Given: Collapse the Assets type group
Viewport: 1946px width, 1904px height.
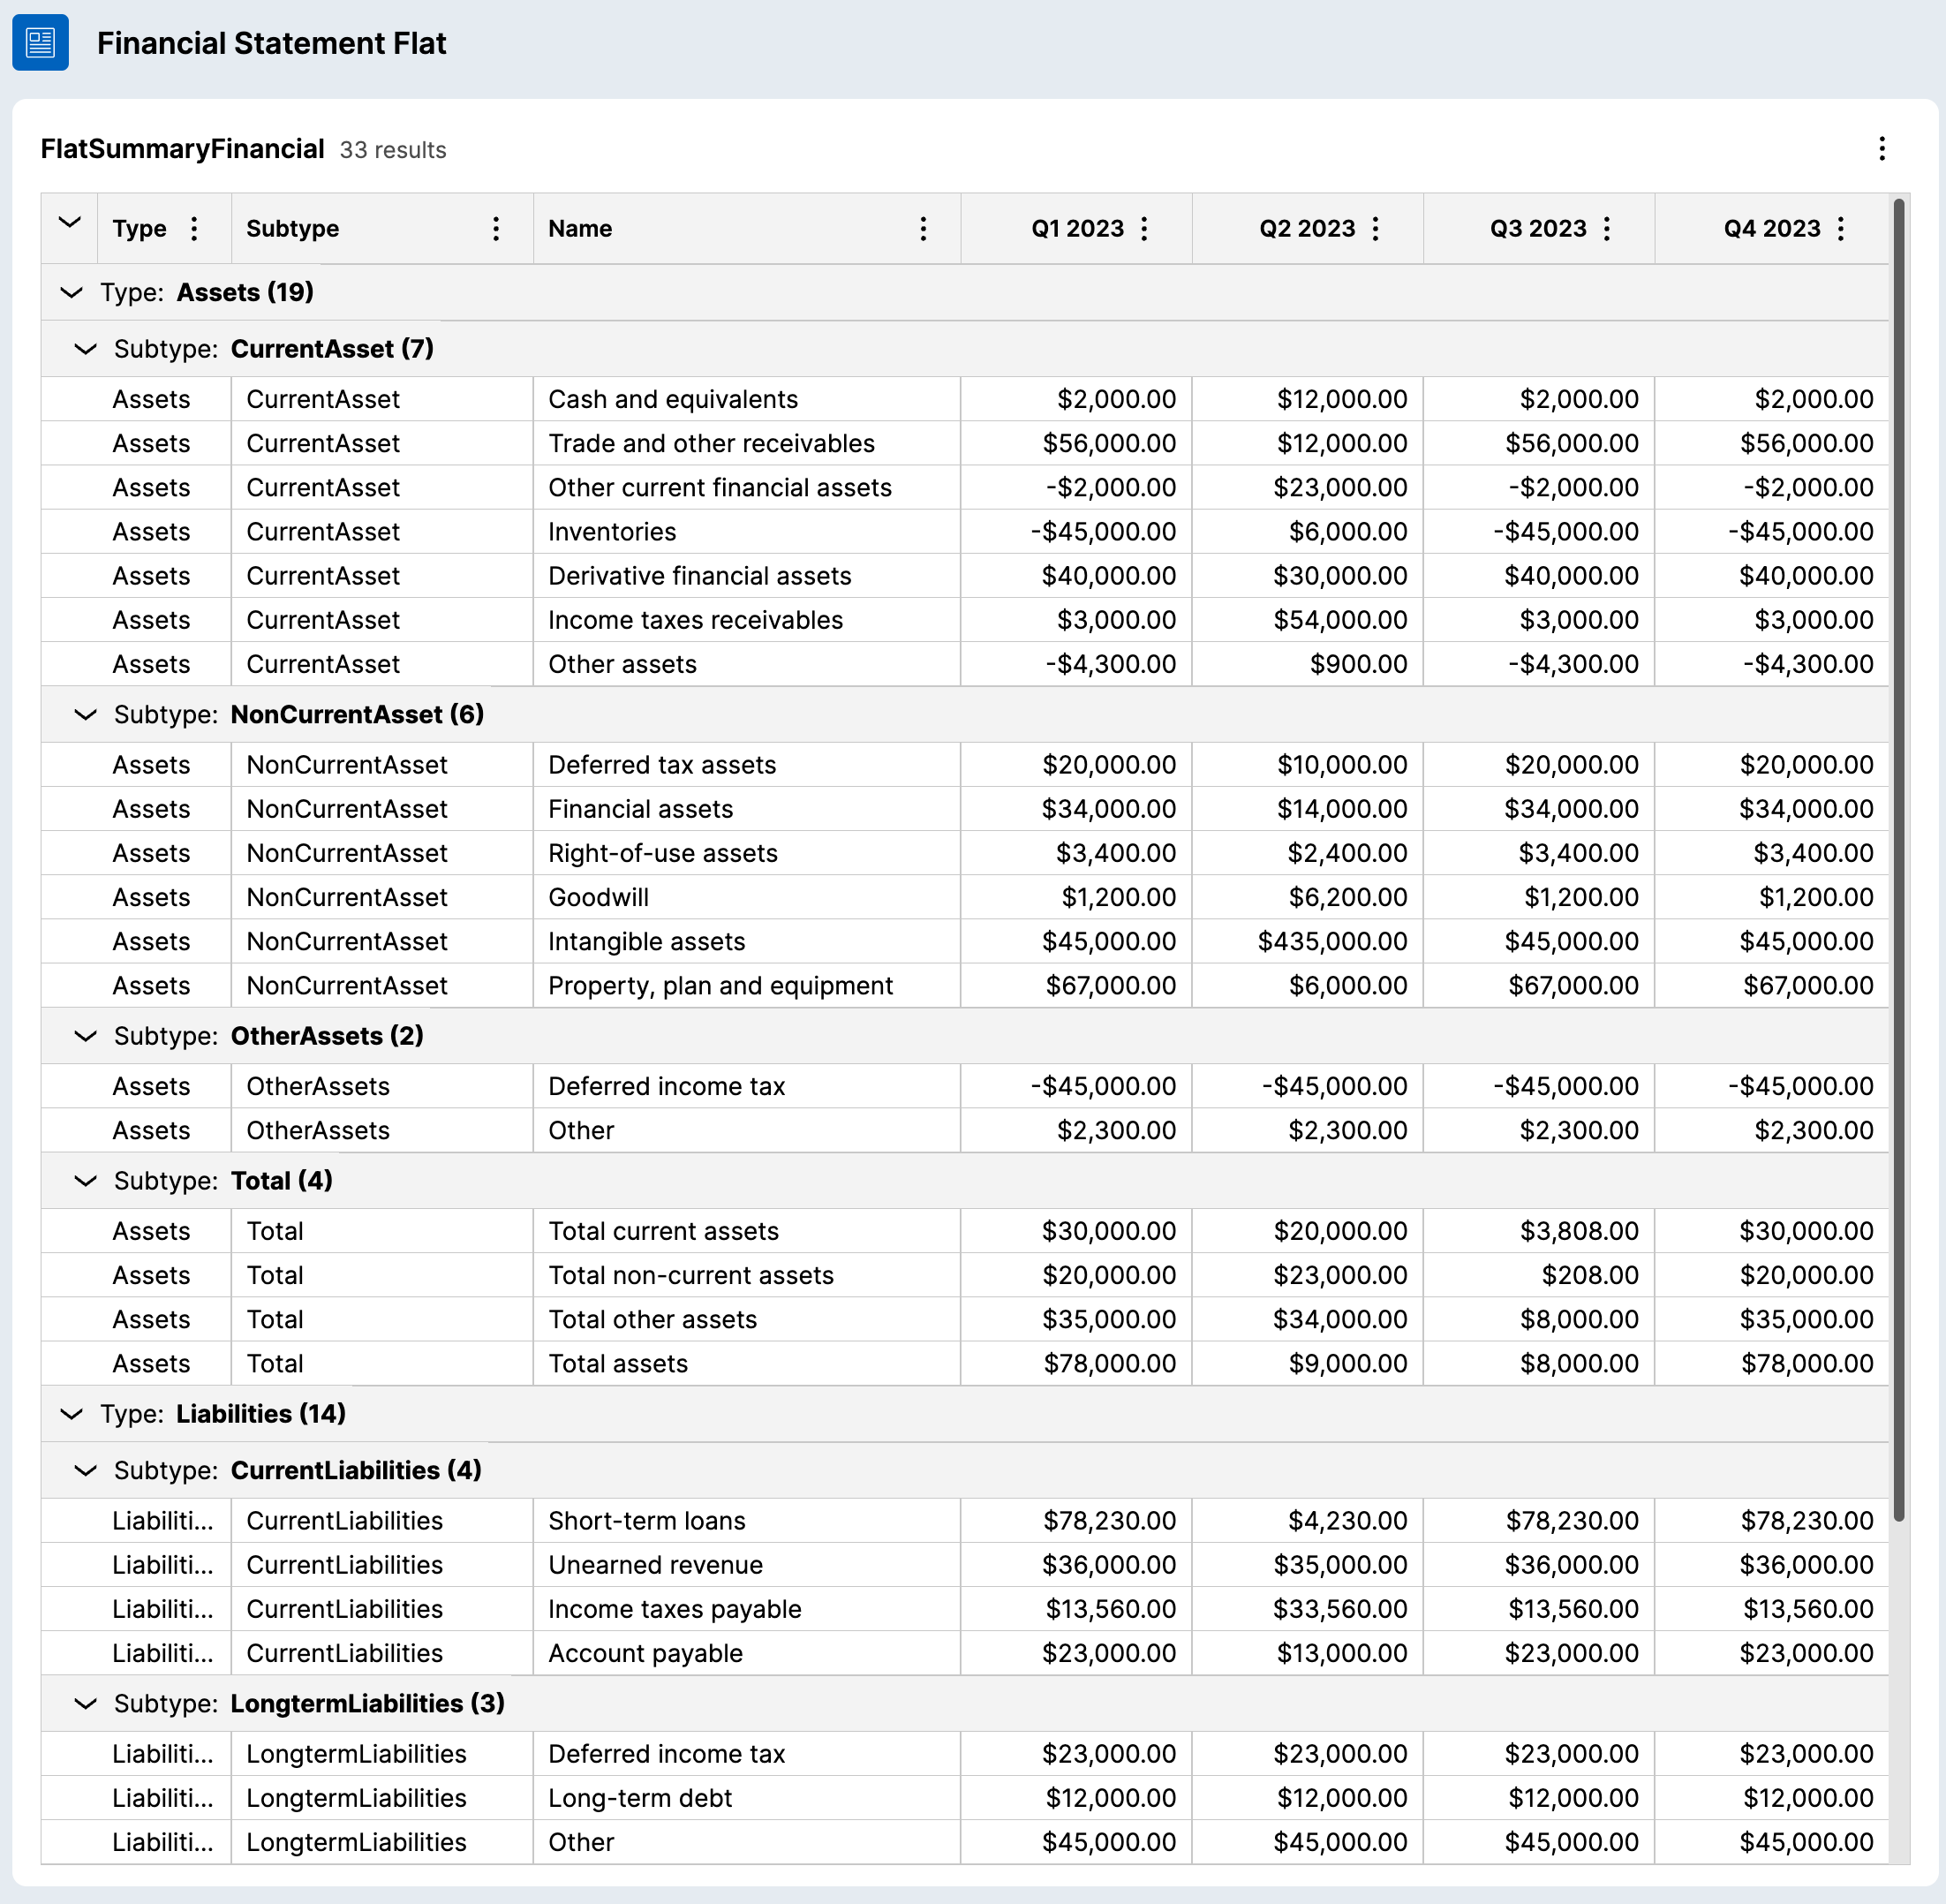Looking at the screenshot, I should coord(71,293).
